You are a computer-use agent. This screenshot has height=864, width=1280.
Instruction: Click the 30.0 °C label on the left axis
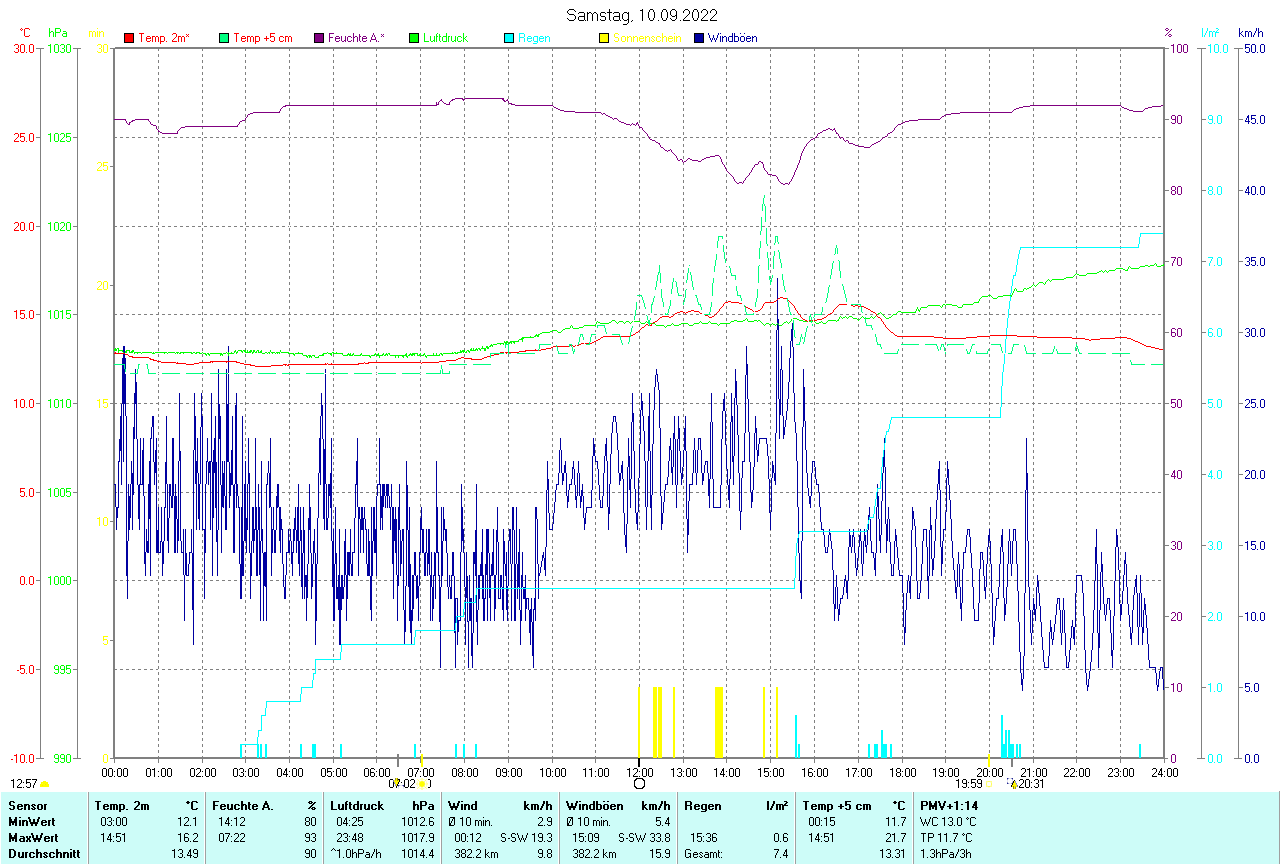(x=23, y=48)
